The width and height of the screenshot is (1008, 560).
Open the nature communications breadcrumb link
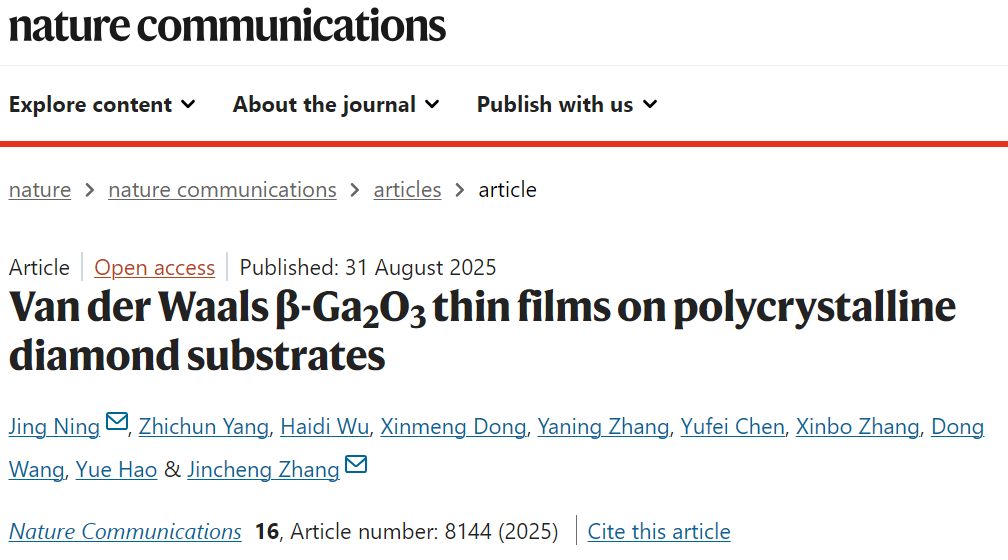222,190
